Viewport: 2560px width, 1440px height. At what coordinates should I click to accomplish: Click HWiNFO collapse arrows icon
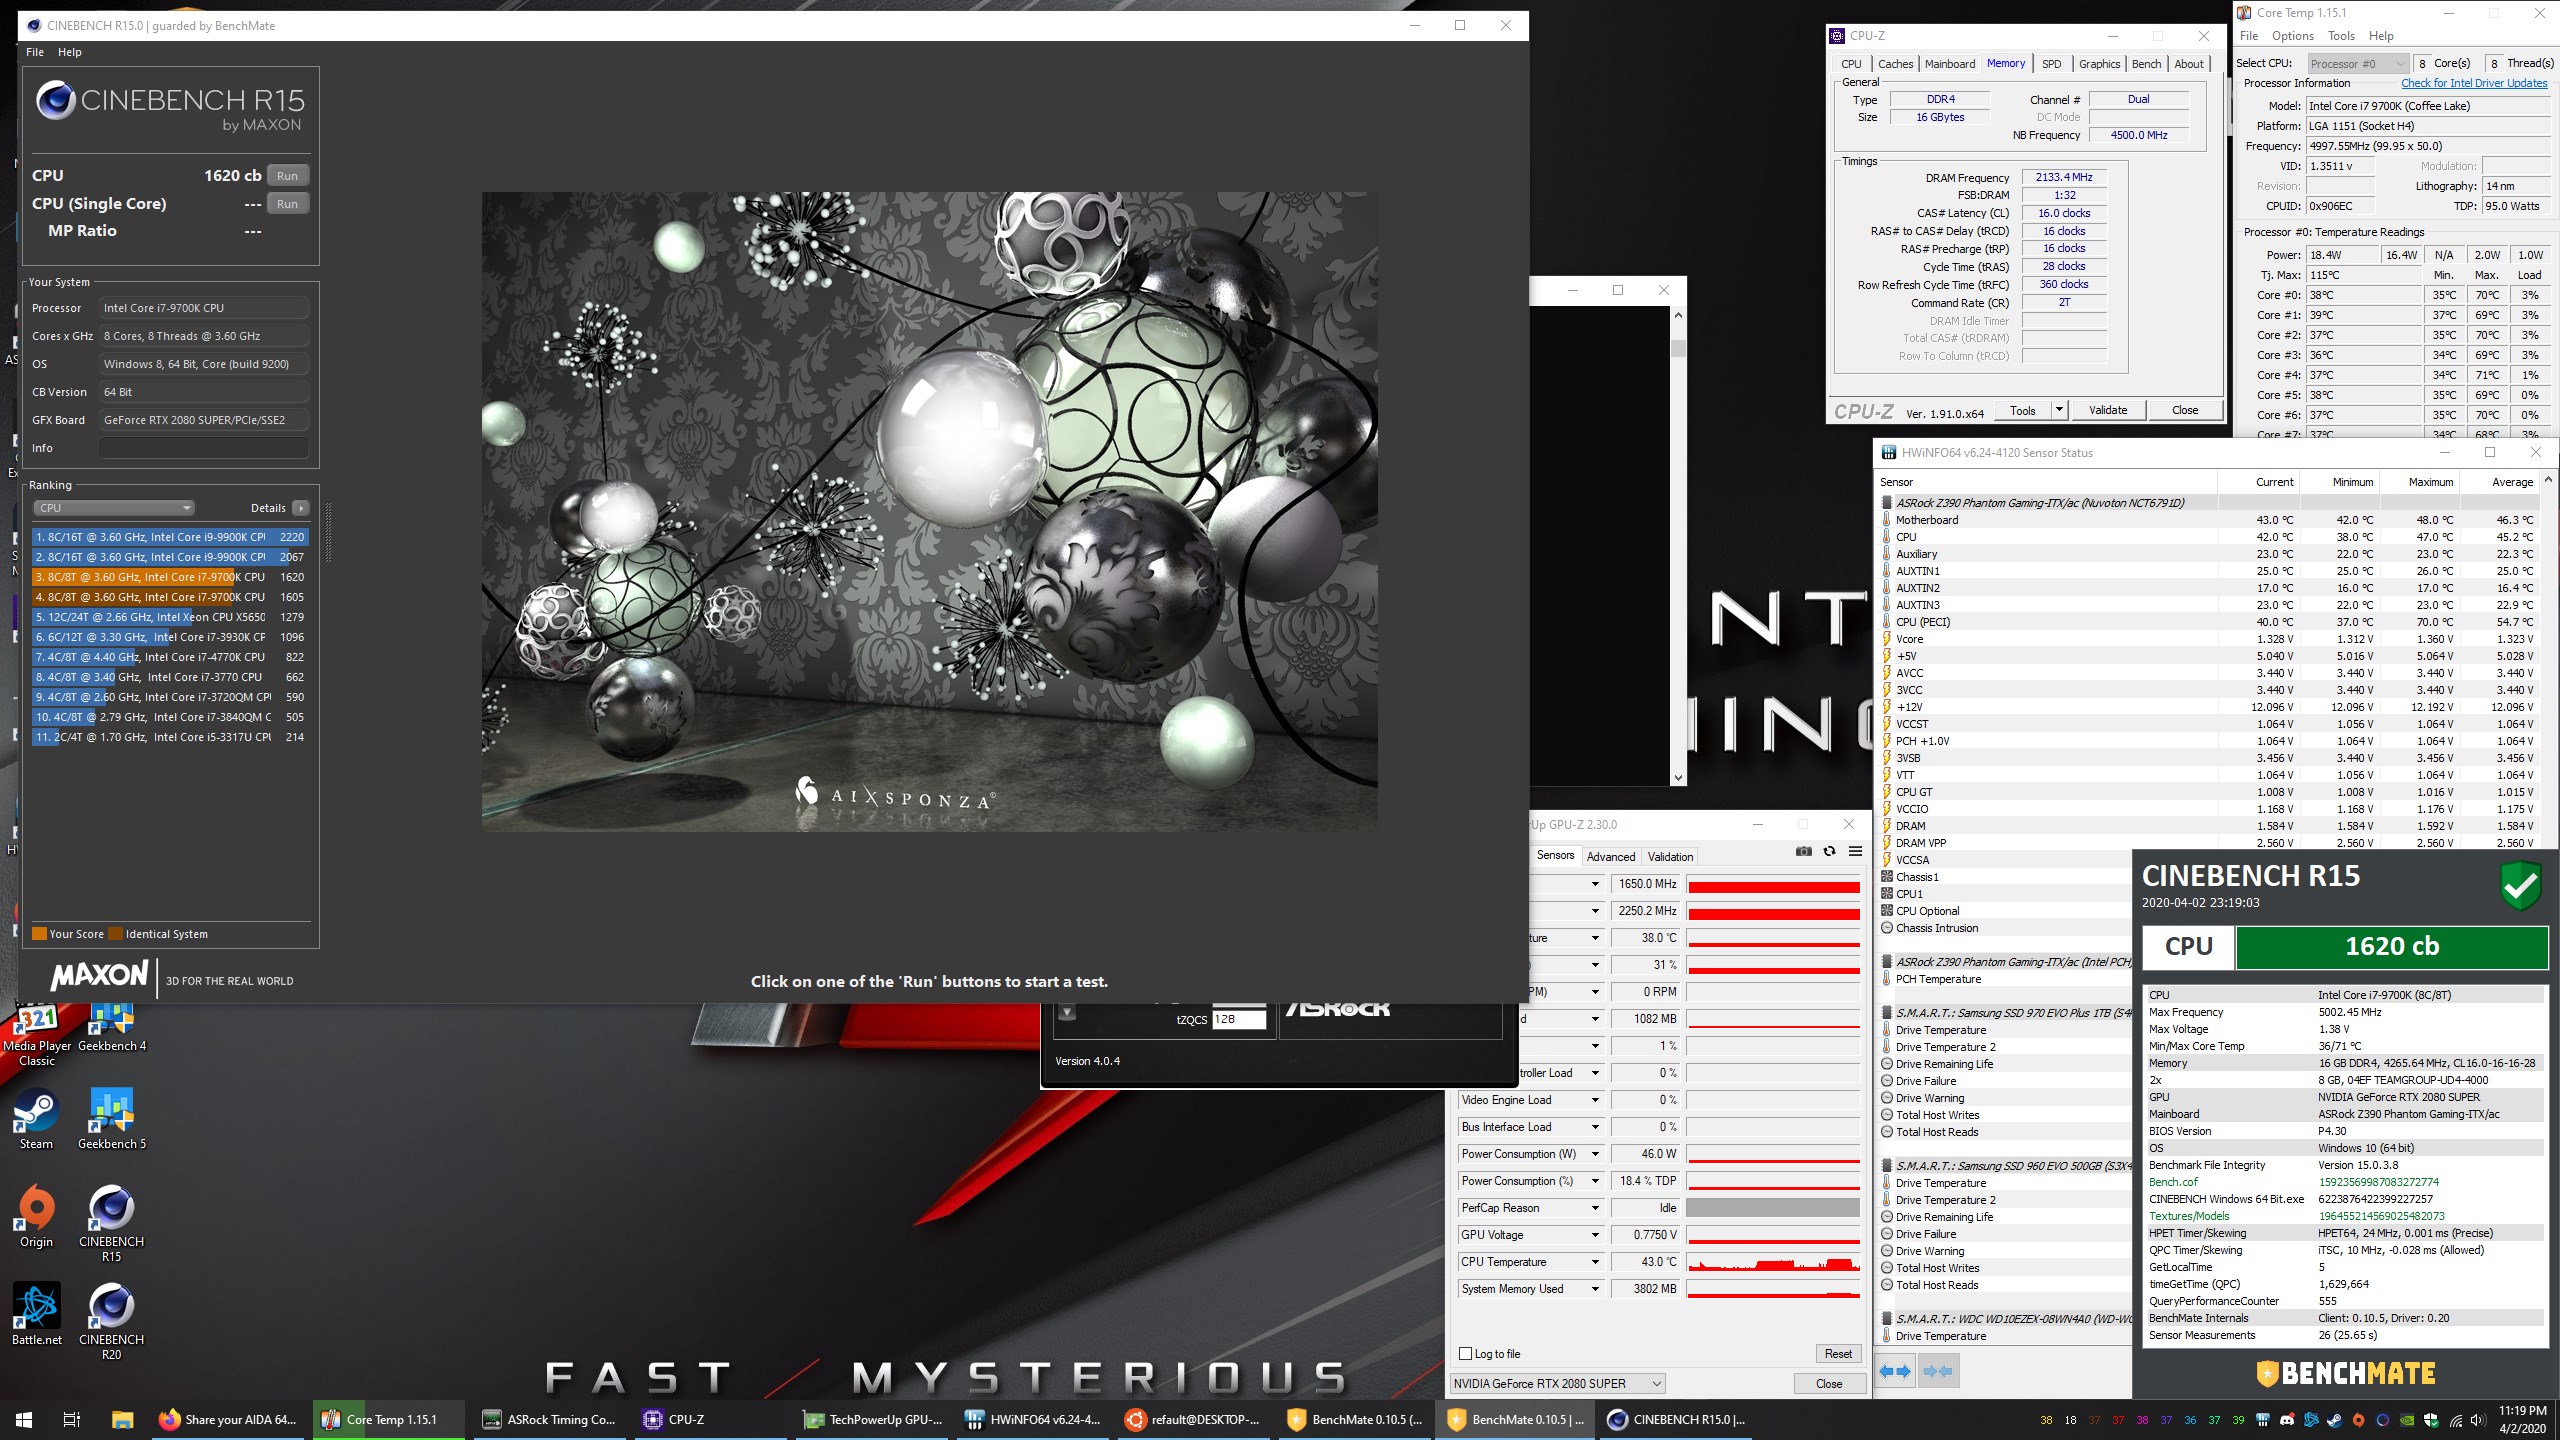click(1938, 1371)
